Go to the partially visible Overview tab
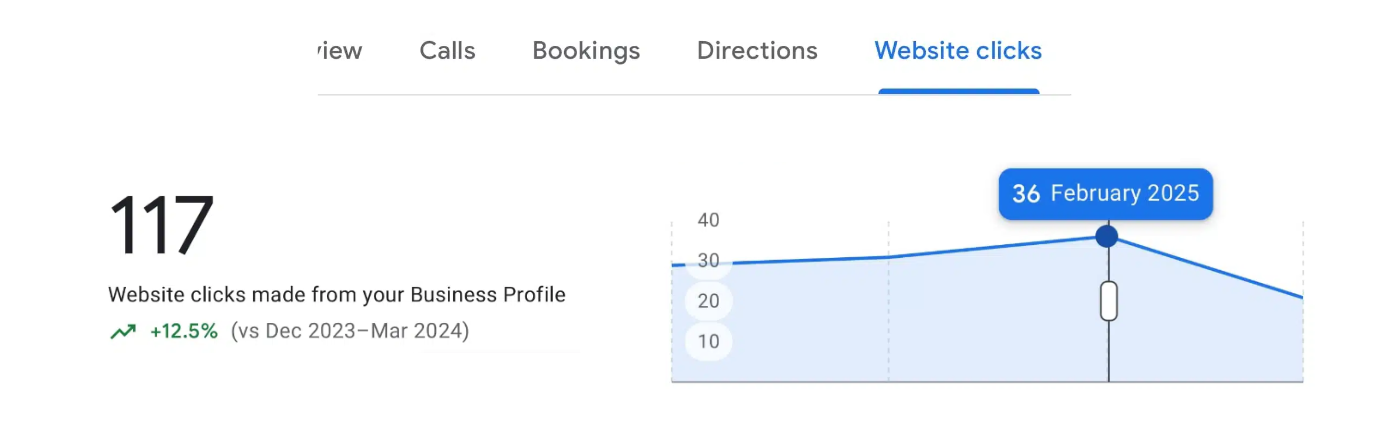Viewport: 1376px width, 430px height. click(340, 50)
